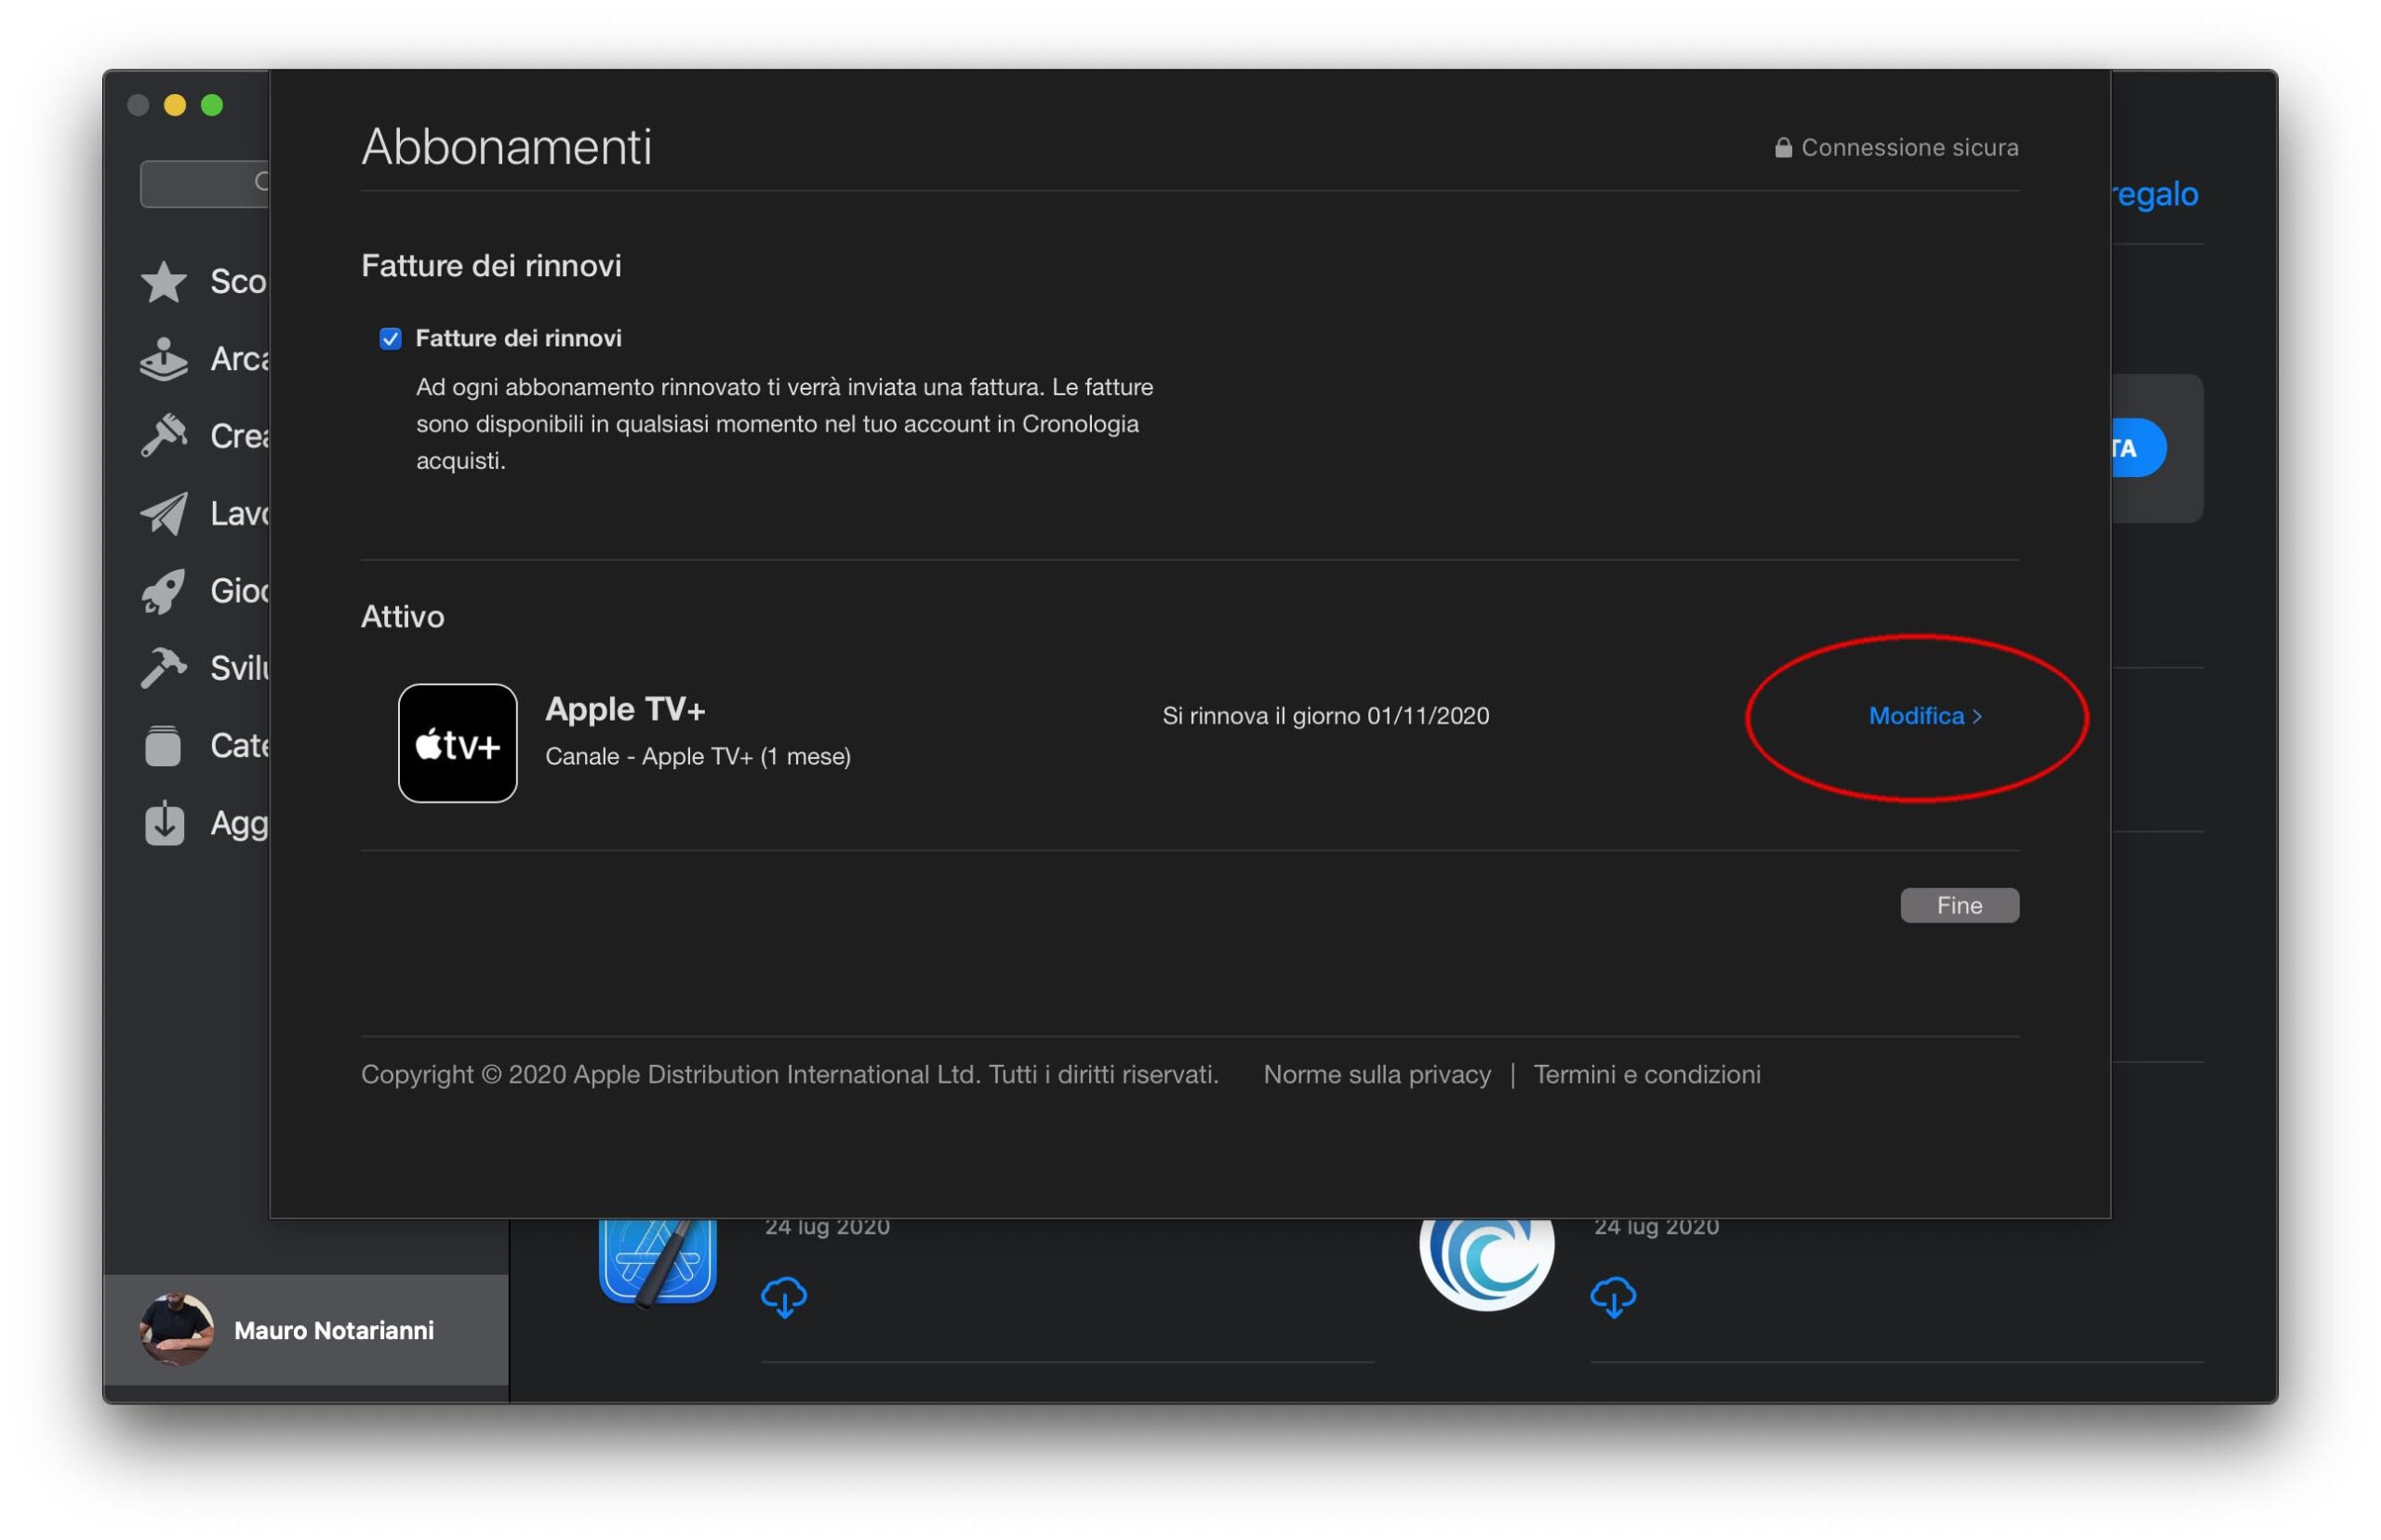Select the Gioca rocket icon
The image size is (2381, 1540).
point(163,591)
